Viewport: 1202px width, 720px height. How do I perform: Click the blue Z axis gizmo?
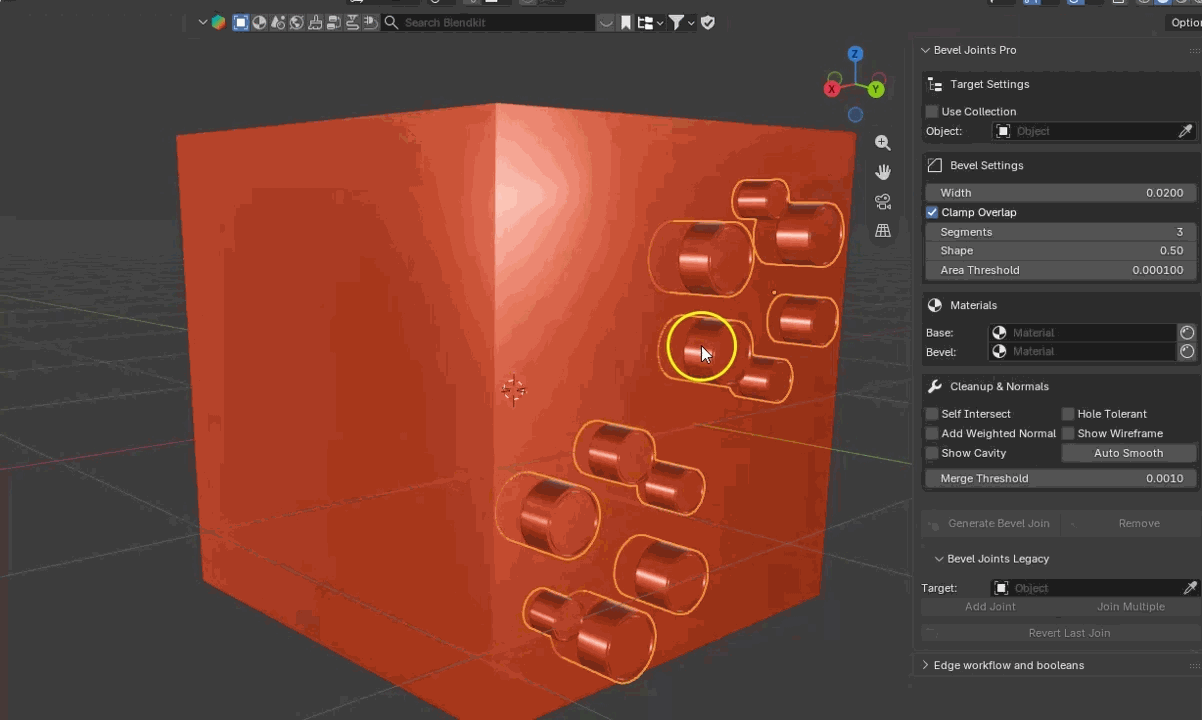(x=855, y=54)
